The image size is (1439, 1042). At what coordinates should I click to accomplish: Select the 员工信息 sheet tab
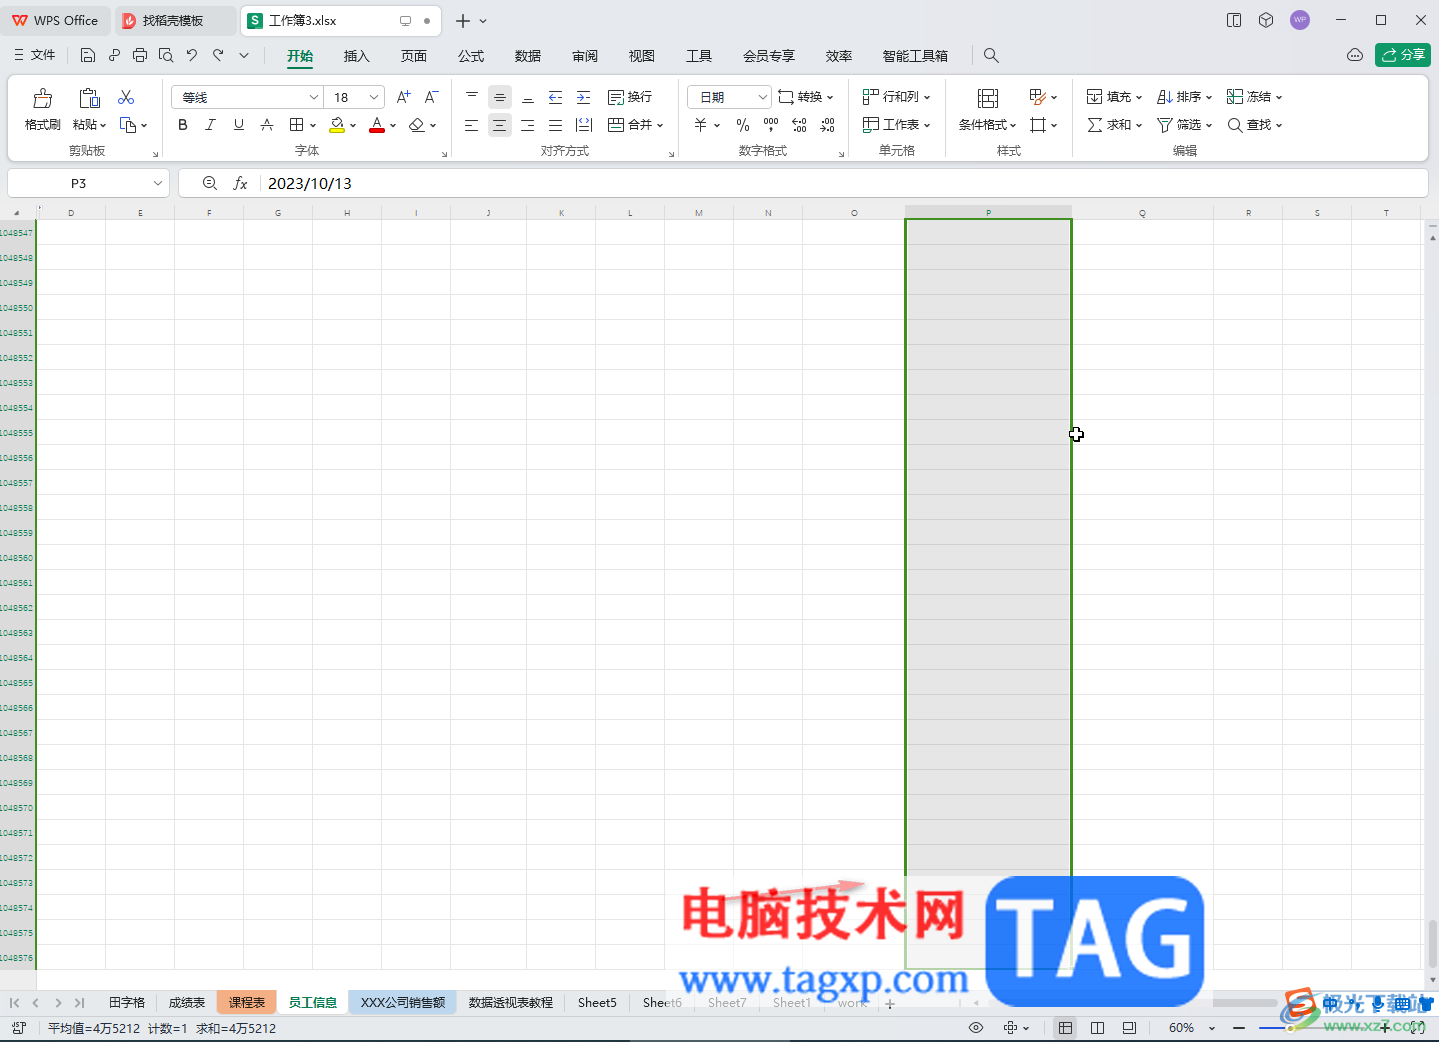point(313,1002)
